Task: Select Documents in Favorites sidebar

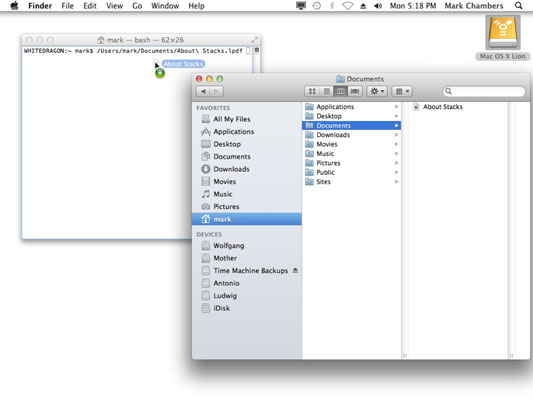Action: point(246,157)
